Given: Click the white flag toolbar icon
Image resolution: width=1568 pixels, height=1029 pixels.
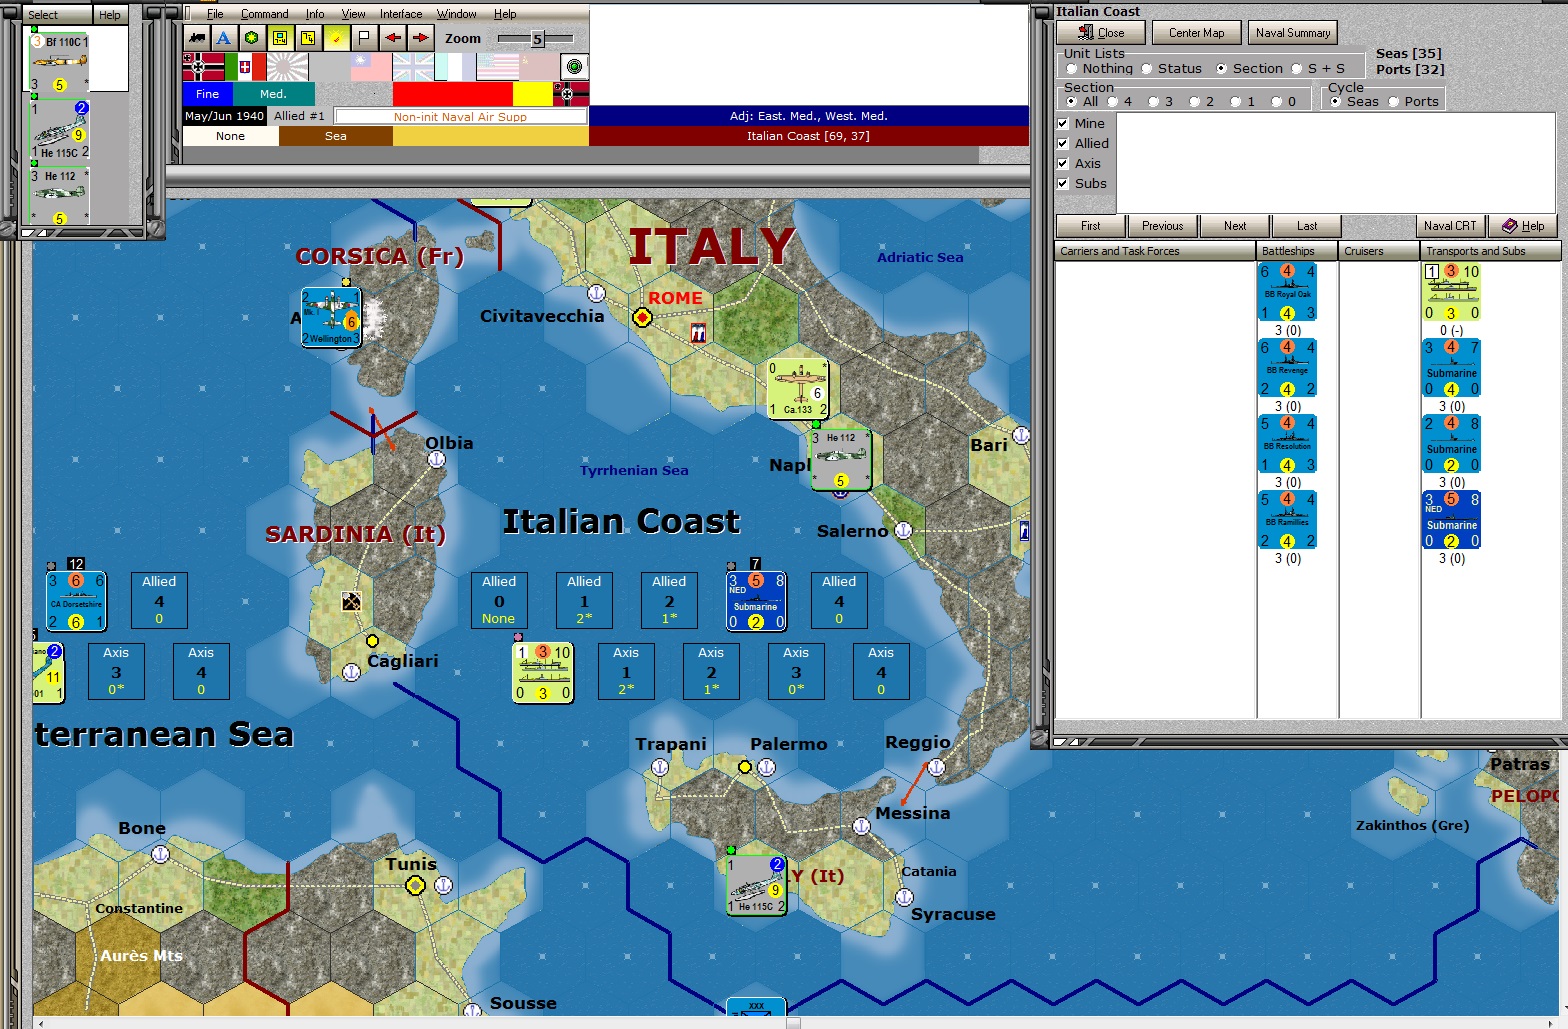Looking at the screenshot, I should coord(364,38).
